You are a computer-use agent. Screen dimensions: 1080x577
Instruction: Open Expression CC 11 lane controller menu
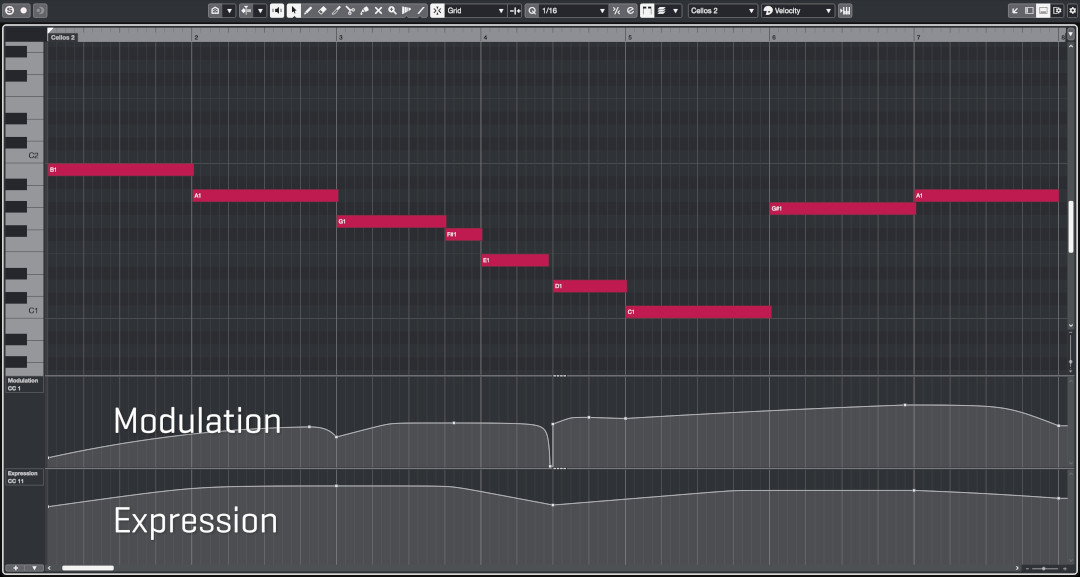pos(24,477)
